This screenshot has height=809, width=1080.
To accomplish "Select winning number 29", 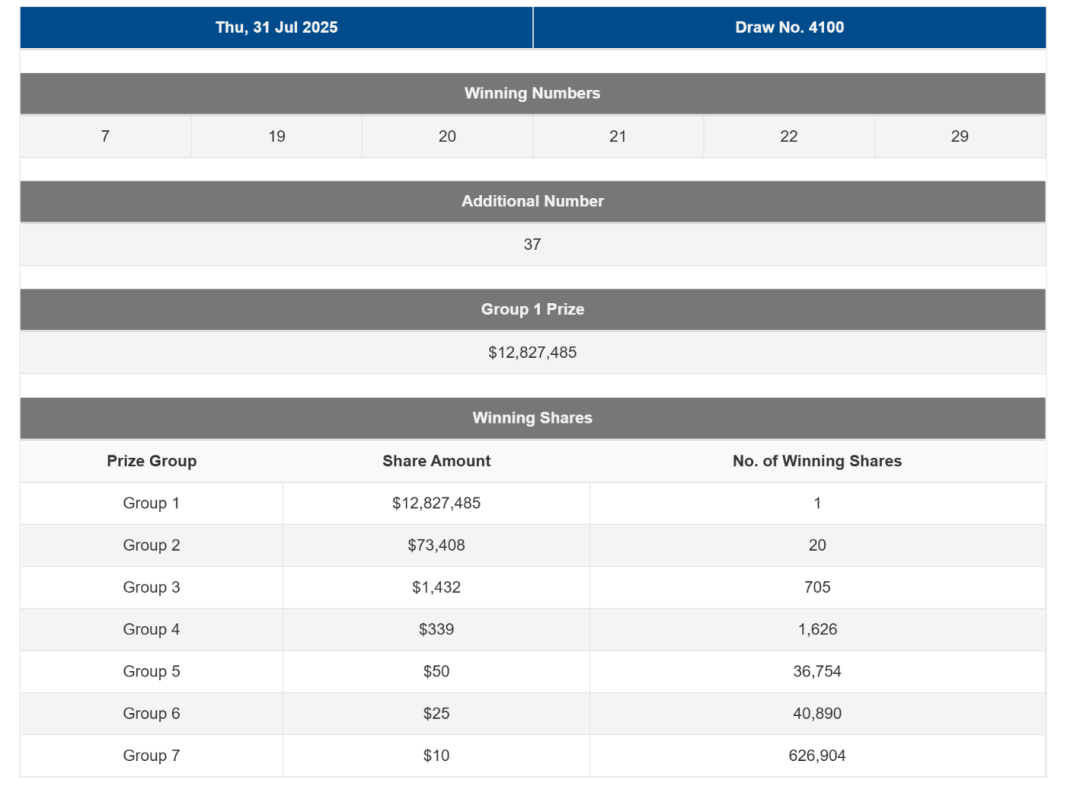I will [959, 136].
